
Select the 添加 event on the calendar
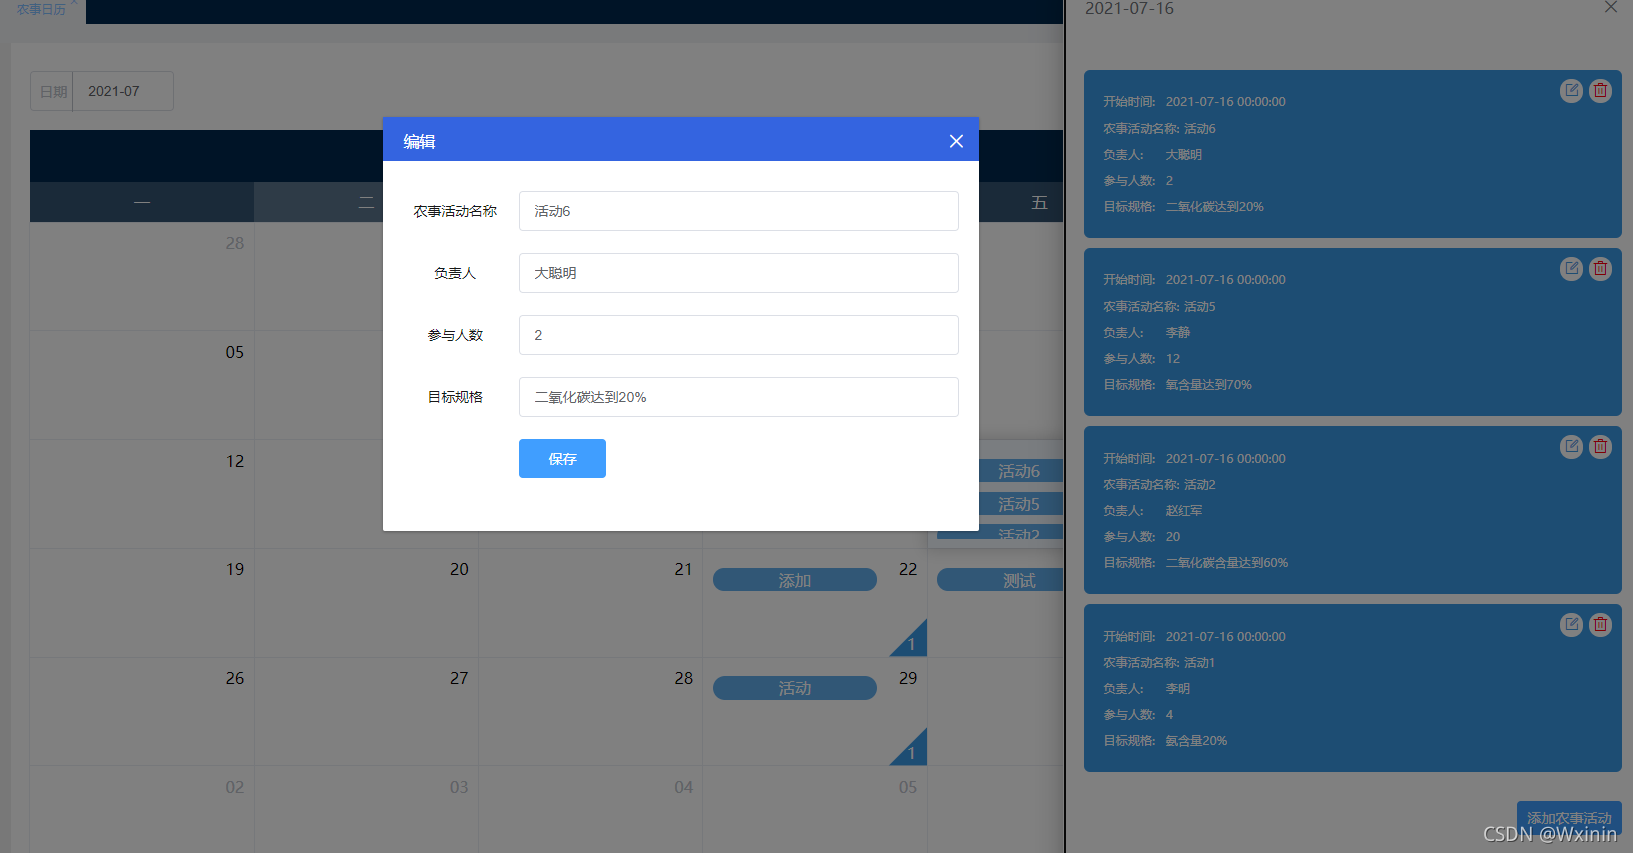pos(794,580)
